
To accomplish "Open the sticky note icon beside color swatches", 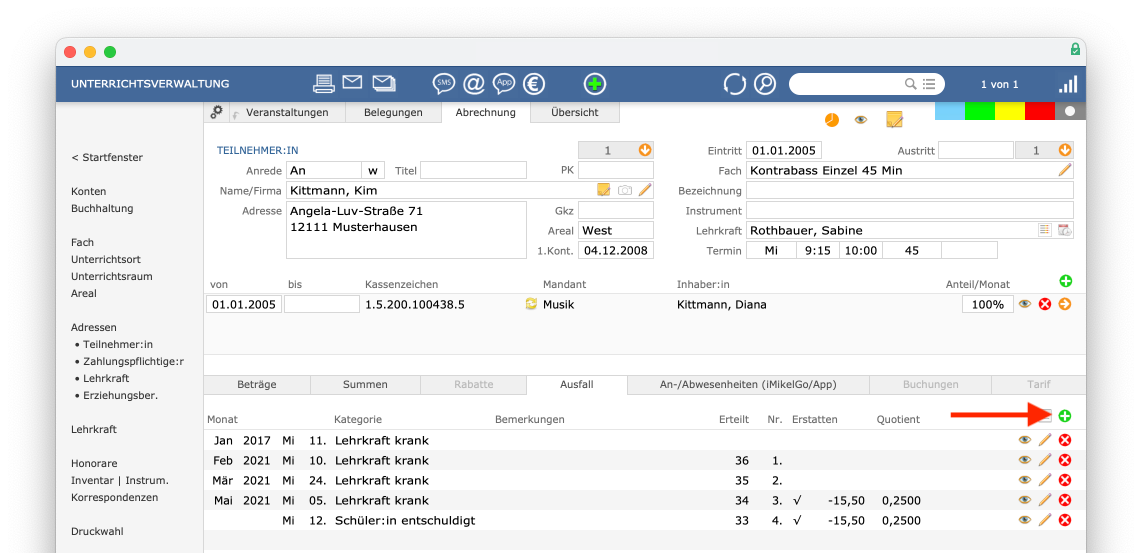I will tap(894, 119).
